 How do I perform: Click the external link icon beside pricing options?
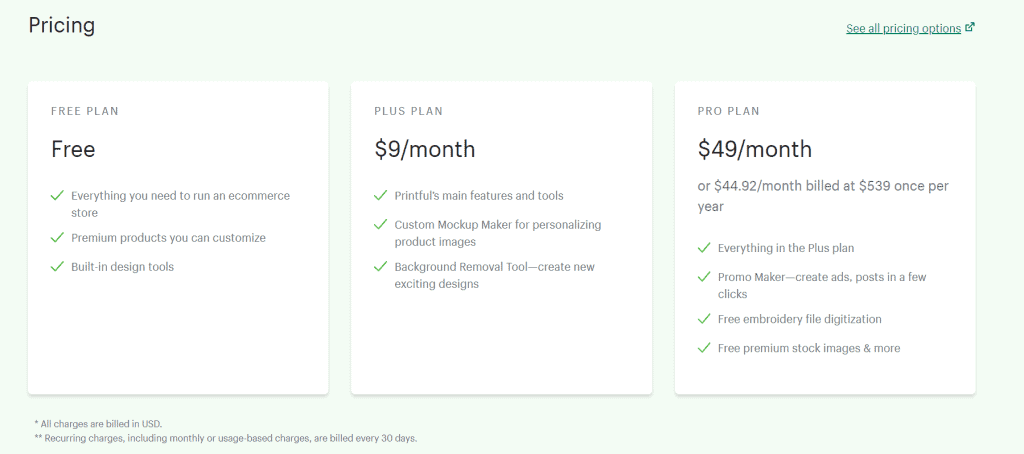tap(970, 27)
